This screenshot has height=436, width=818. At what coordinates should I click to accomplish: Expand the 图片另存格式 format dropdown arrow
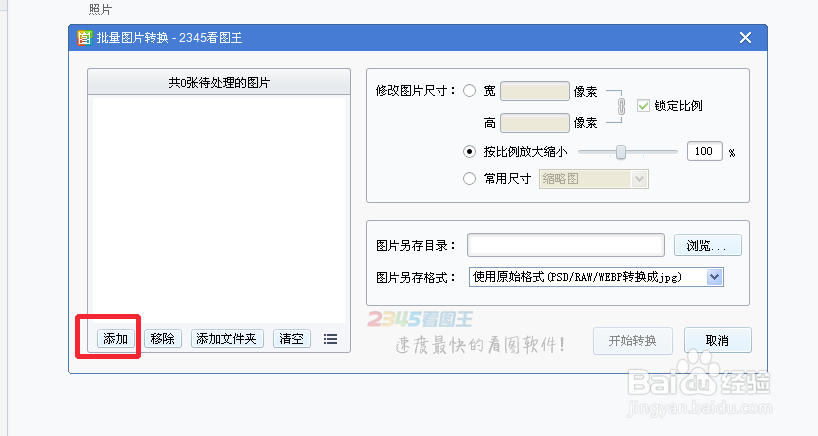pyautogui.click(x=714, y=277)
